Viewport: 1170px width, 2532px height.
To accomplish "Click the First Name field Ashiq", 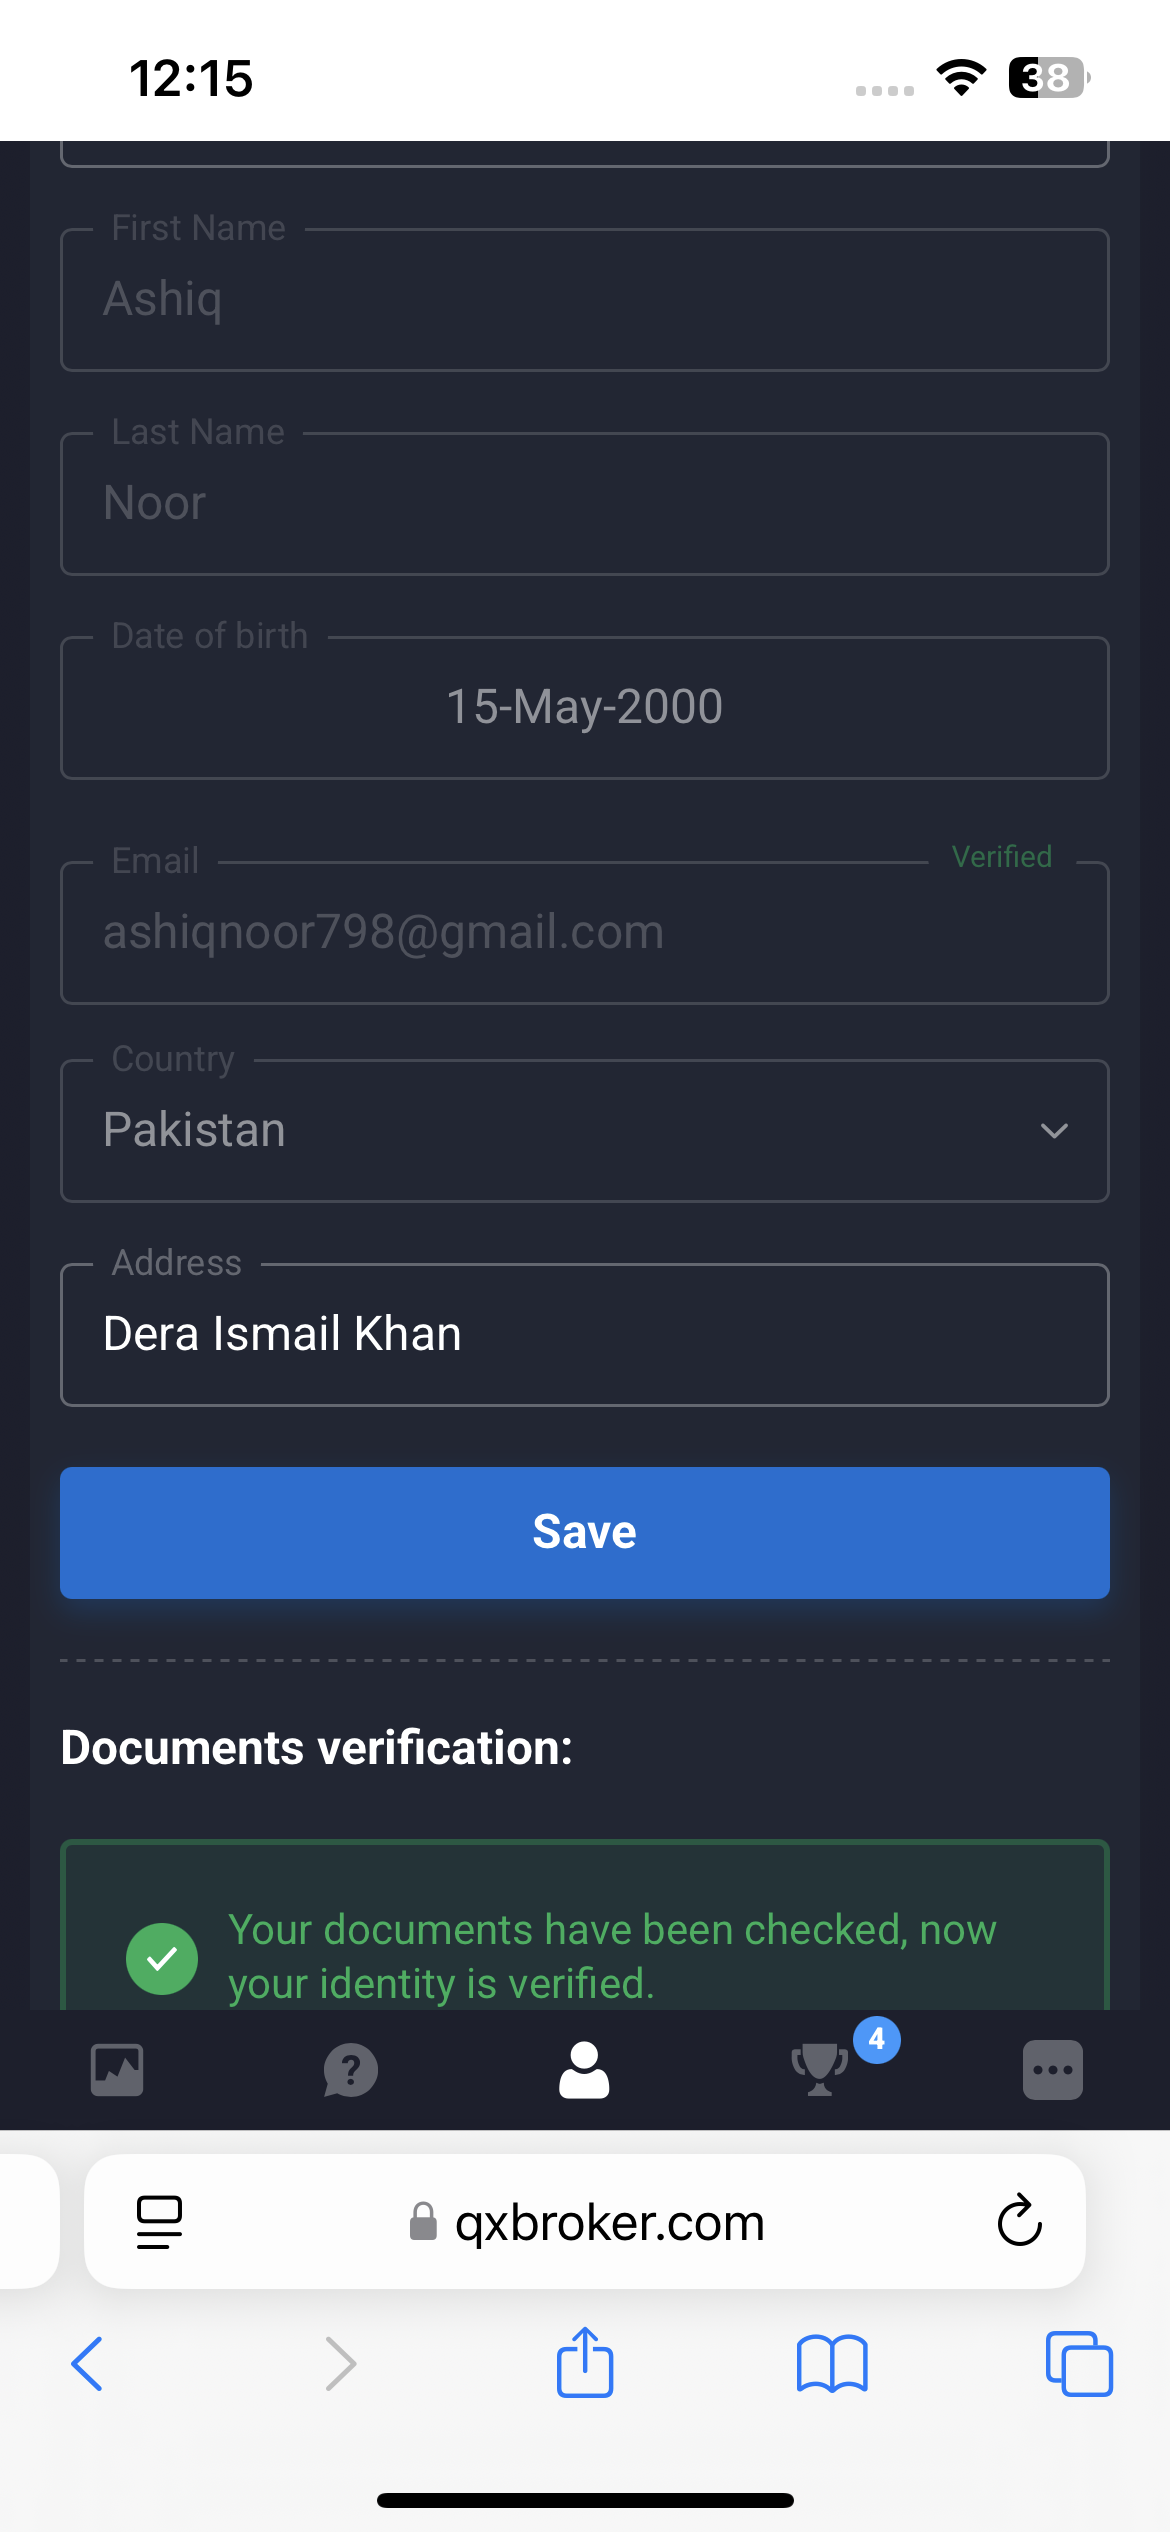I will coord(584,300).
